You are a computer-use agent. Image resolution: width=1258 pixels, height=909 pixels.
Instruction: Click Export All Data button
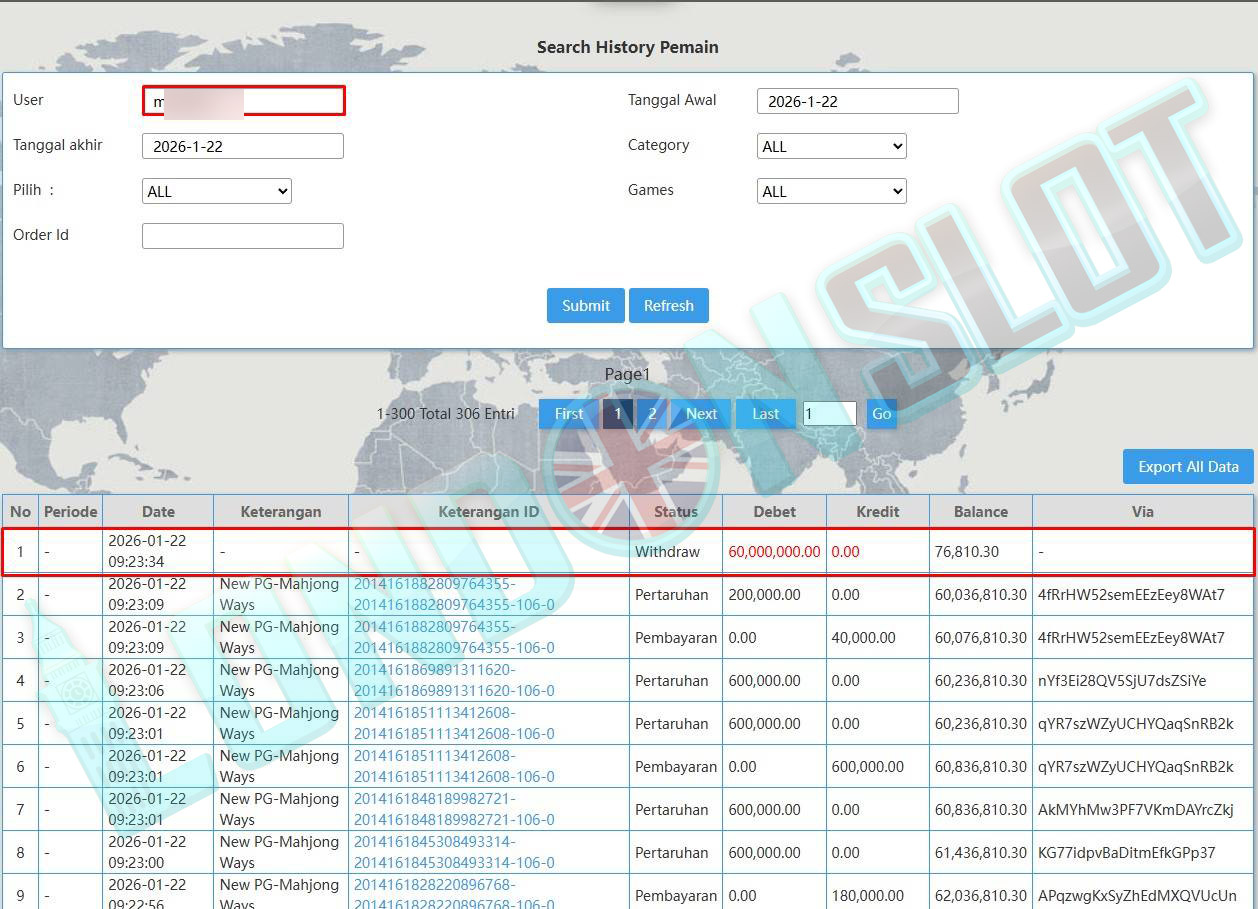coord(1187,467)
